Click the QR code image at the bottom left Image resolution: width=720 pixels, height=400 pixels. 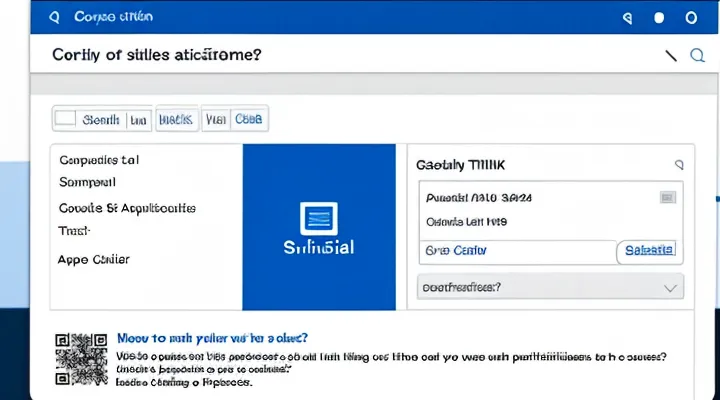click(80, 357)
